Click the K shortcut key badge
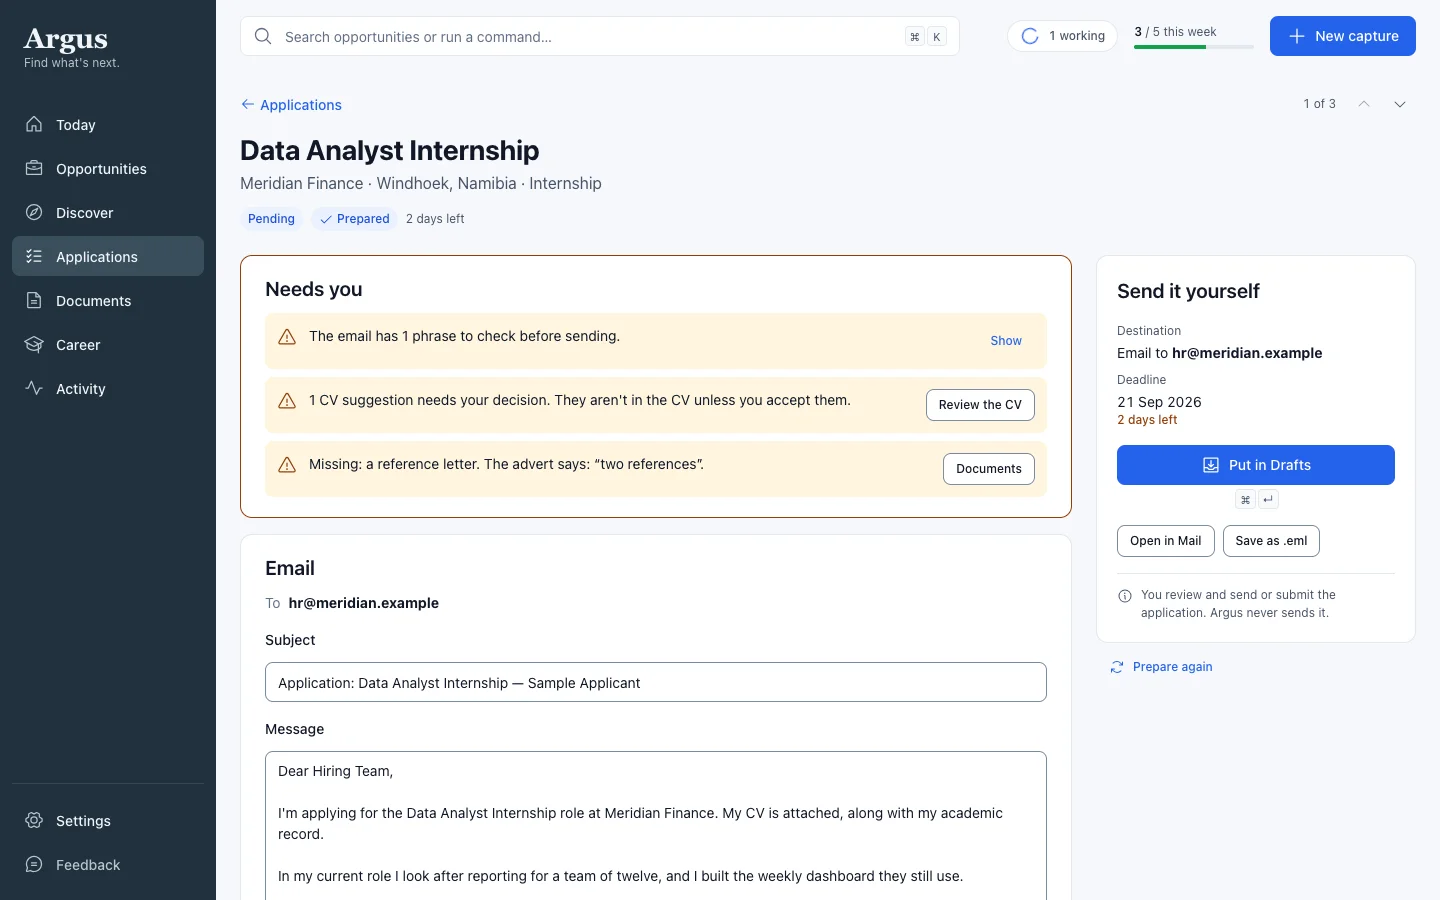The image size is (1440, 900). pos(937,37)
